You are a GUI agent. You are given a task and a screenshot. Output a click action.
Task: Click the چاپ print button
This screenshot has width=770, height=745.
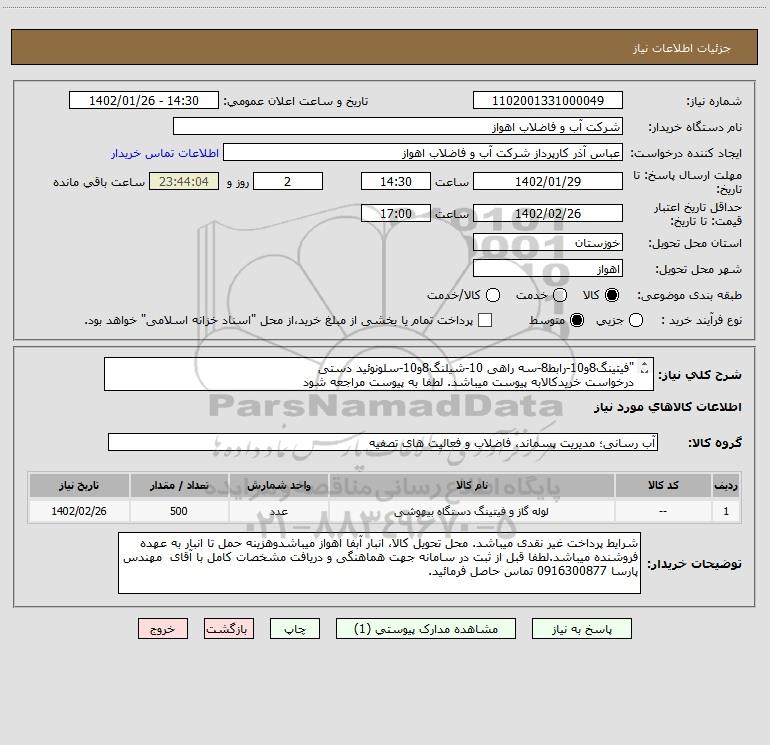(295, 629)
